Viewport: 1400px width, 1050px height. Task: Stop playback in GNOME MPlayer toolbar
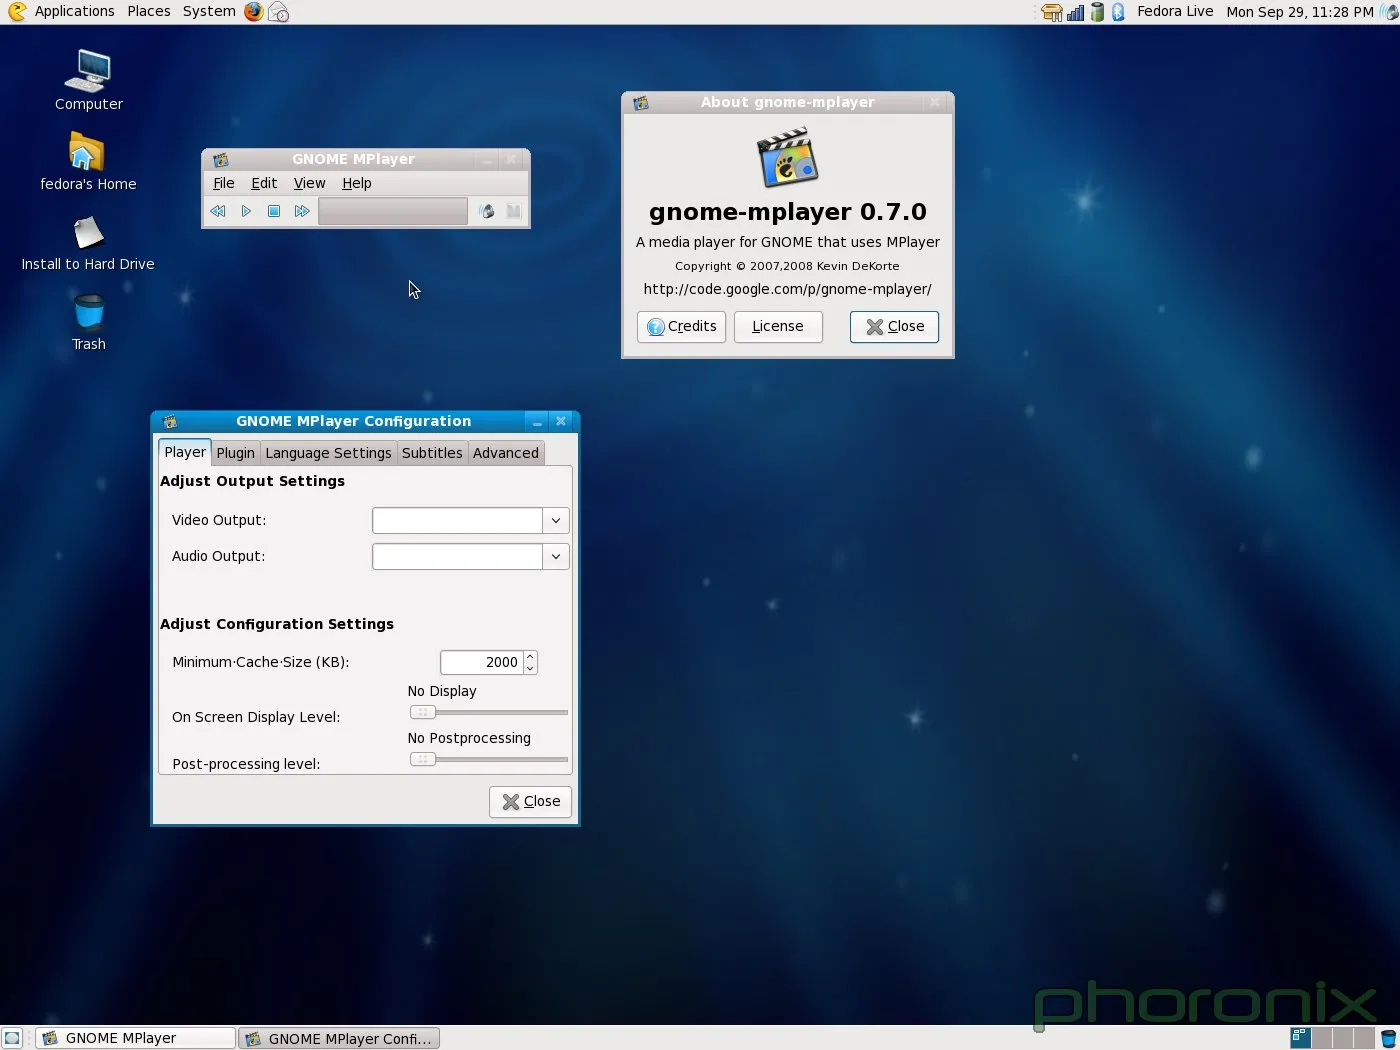(273, 211)
